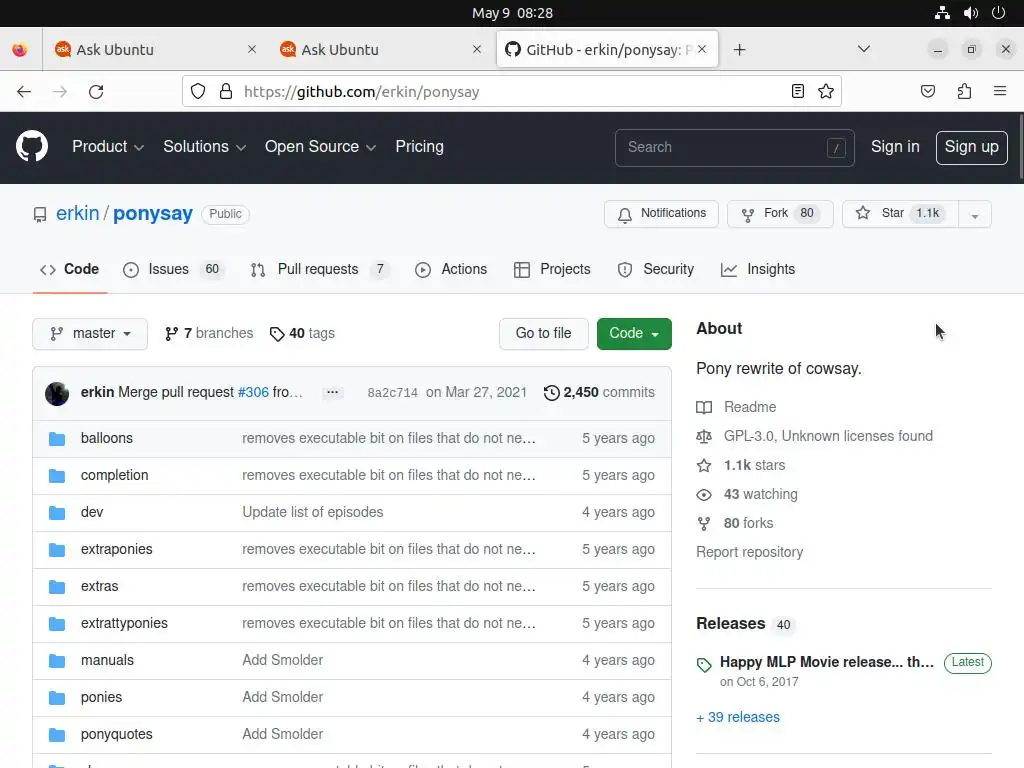Open the Pull requests tab
The width and height of the screenshot is (1024, 768).
click(319, 270)
